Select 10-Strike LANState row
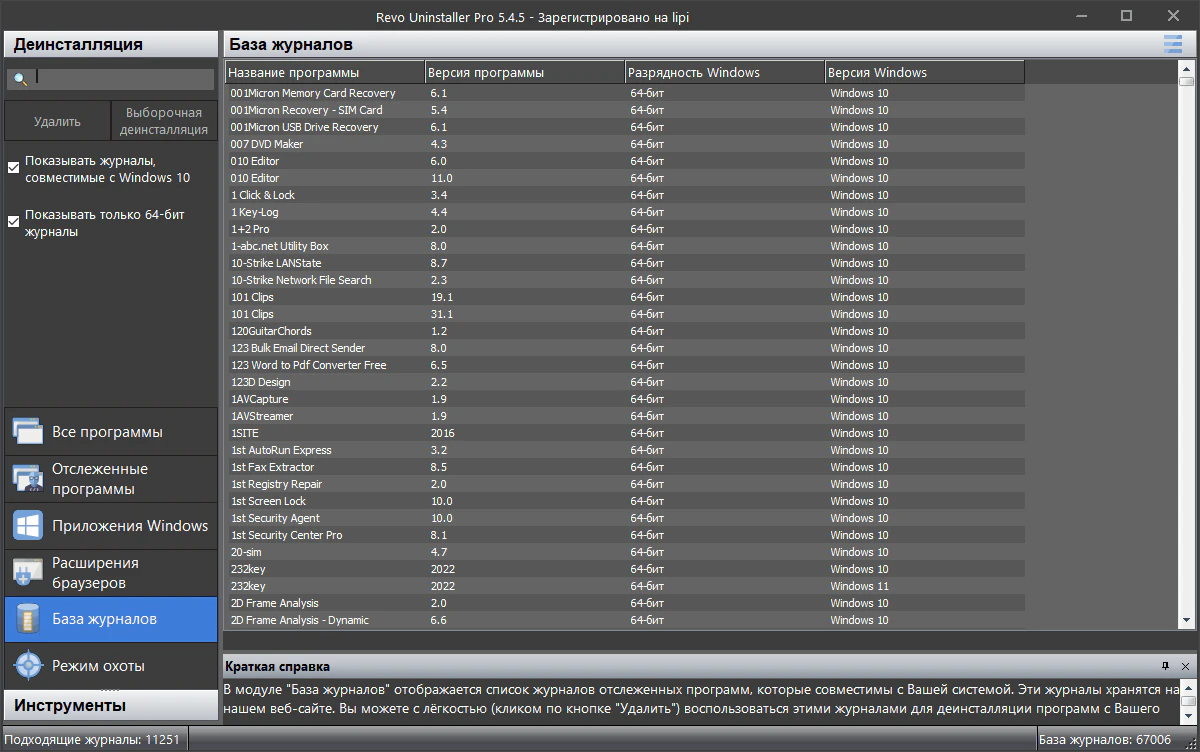This screenshot has width=1200, height=752. click(x=625, y=263)
